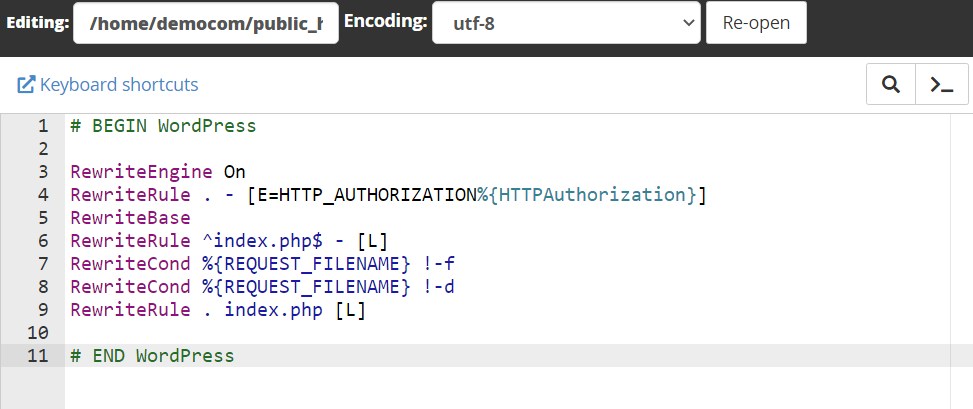Open the Encoding utf-8 dropdown
This screenshot has width=973, height=409.
[x=565, y=22]
